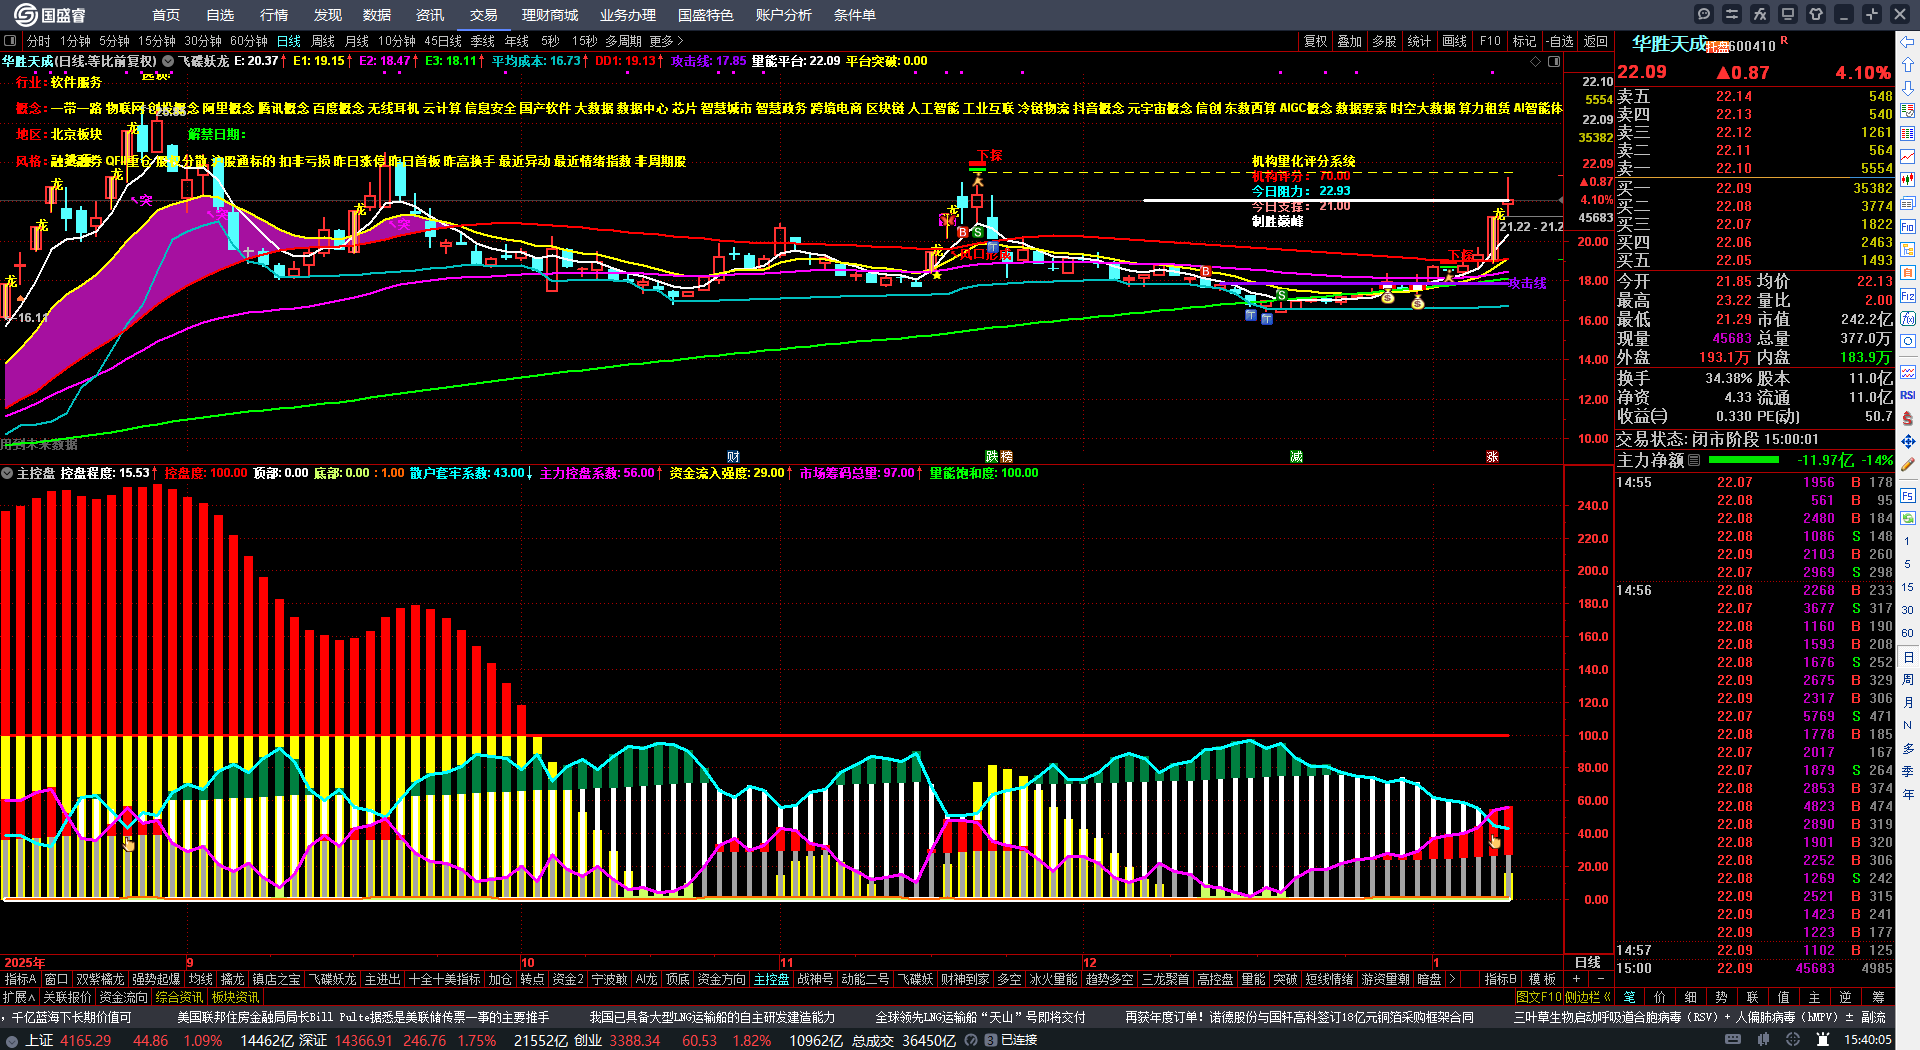Open the 交易 menu
The image size is (1920, 1050).
coord(483,15)
